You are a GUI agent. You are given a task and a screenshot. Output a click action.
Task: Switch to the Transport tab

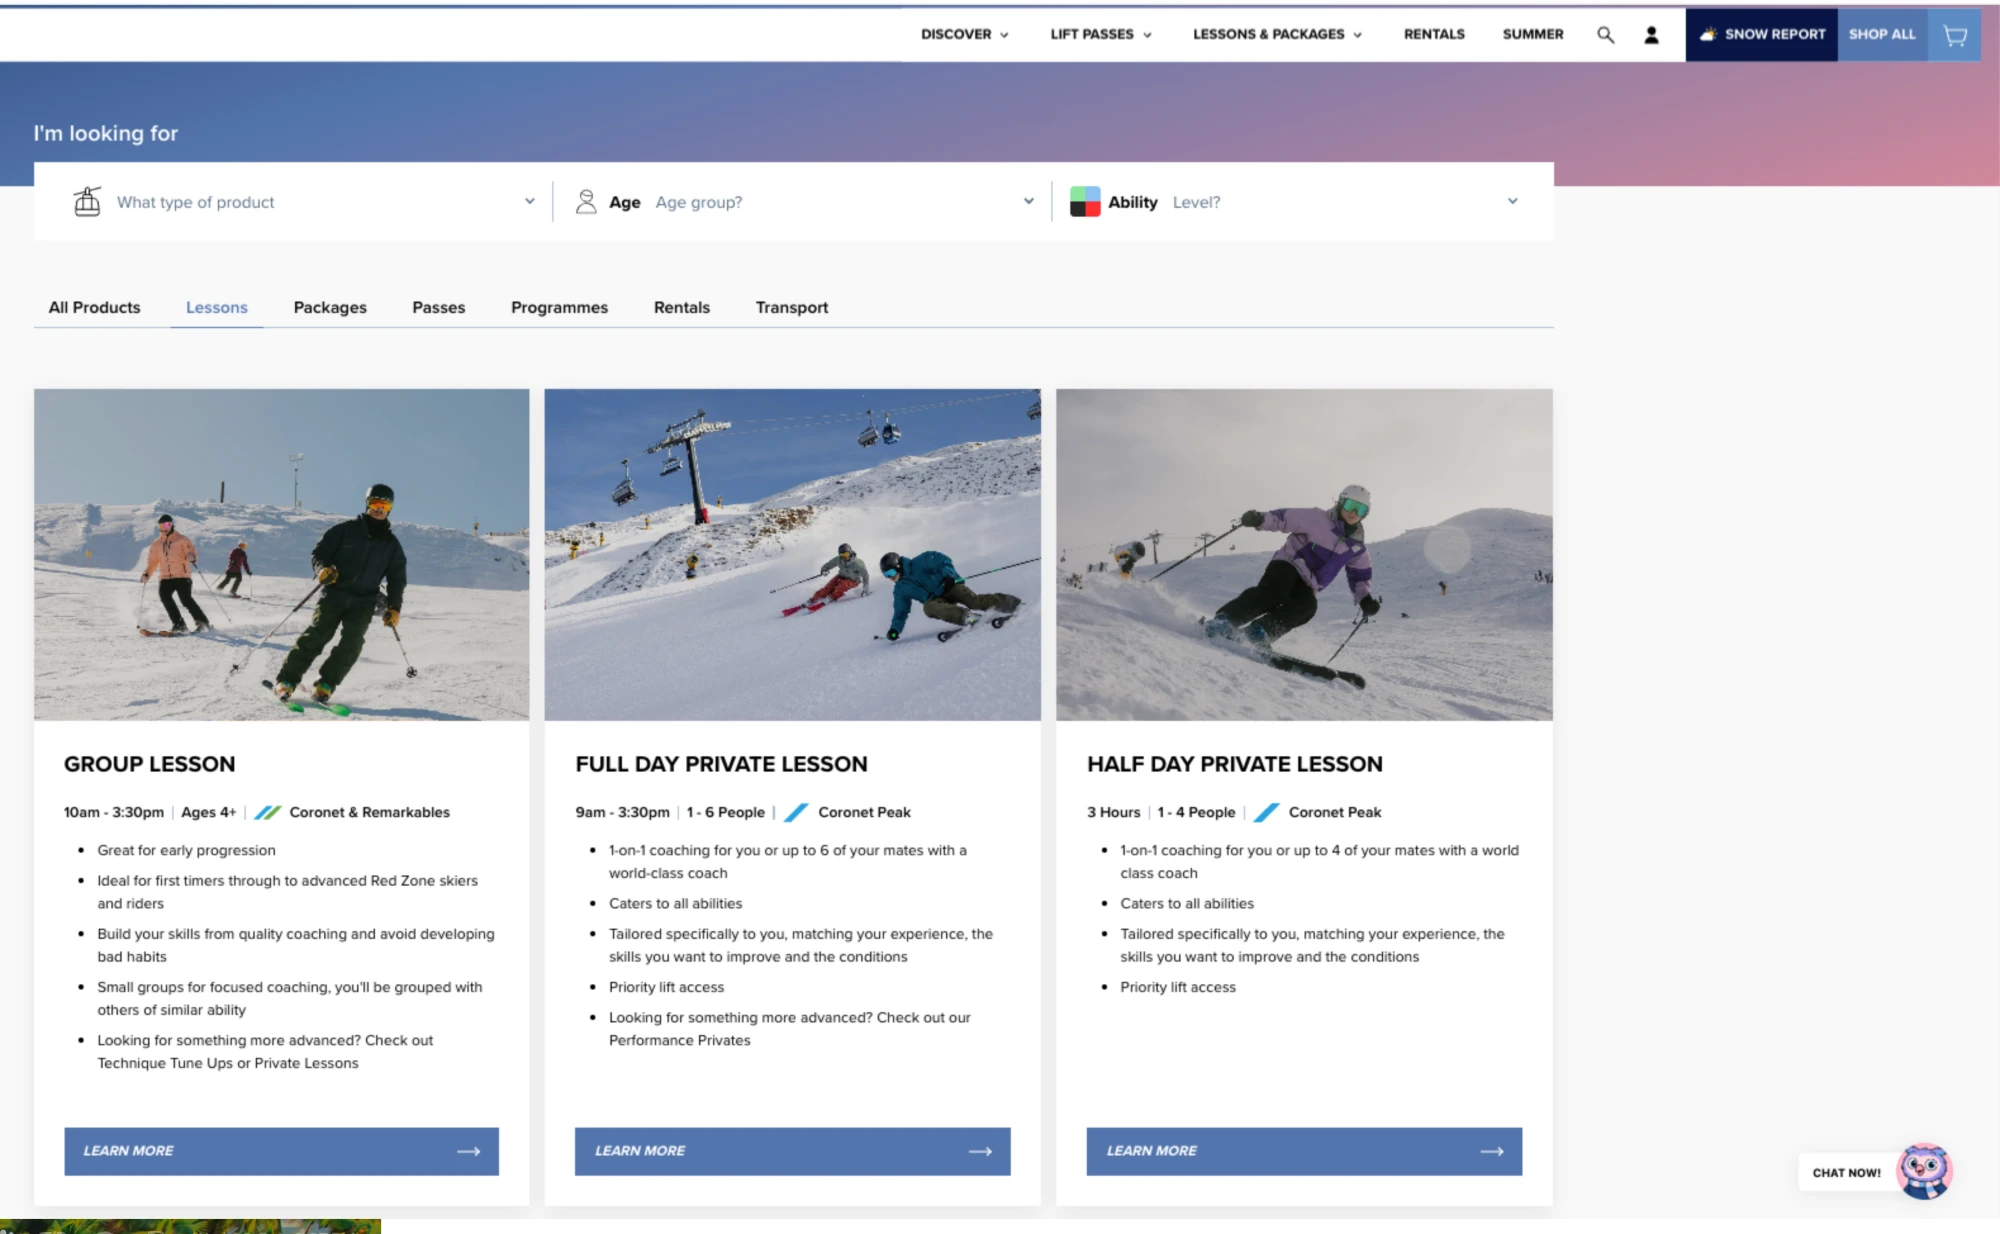click(791, 307)
